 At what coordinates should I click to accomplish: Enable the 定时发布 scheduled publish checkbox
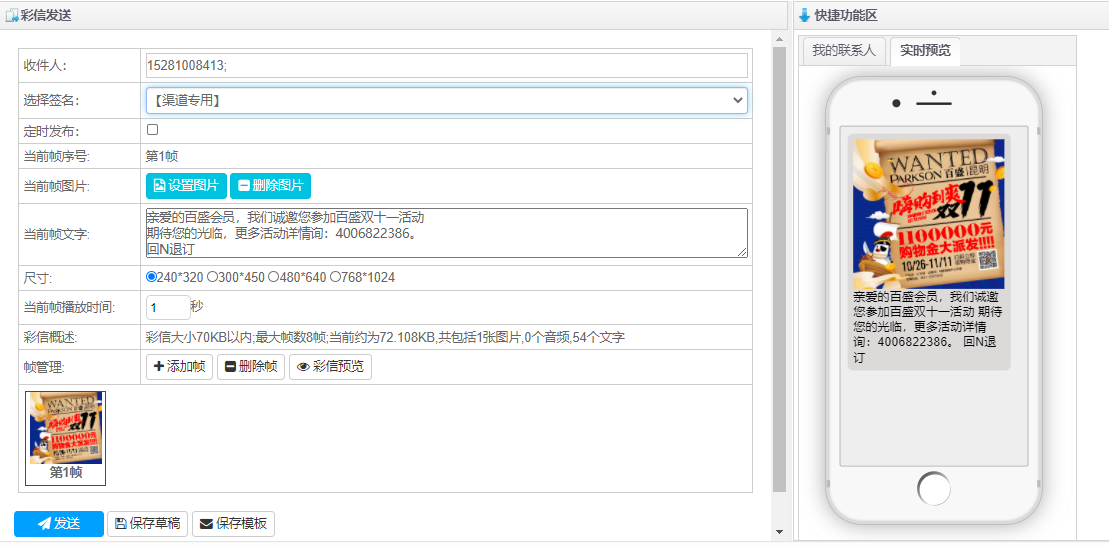(153, 130)
